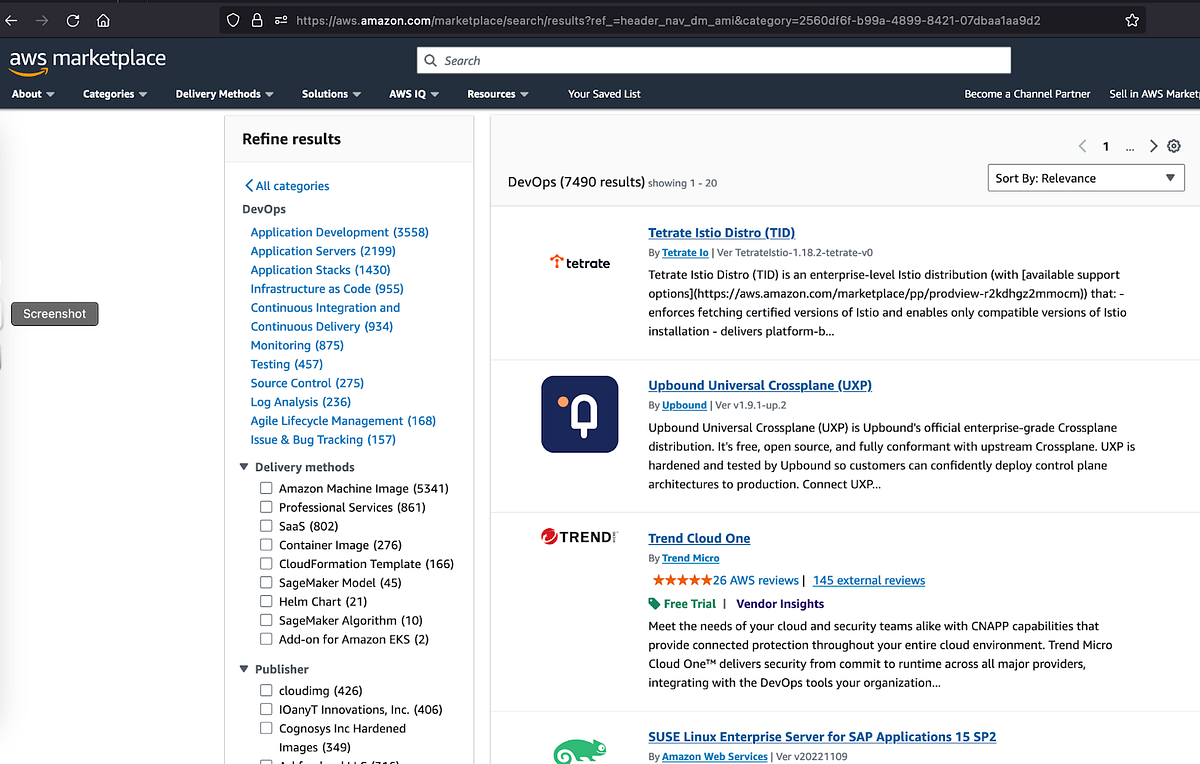Enable the cloudimg publisher filter
This screenshot has width=1200, height=764.
pos(266,690)
